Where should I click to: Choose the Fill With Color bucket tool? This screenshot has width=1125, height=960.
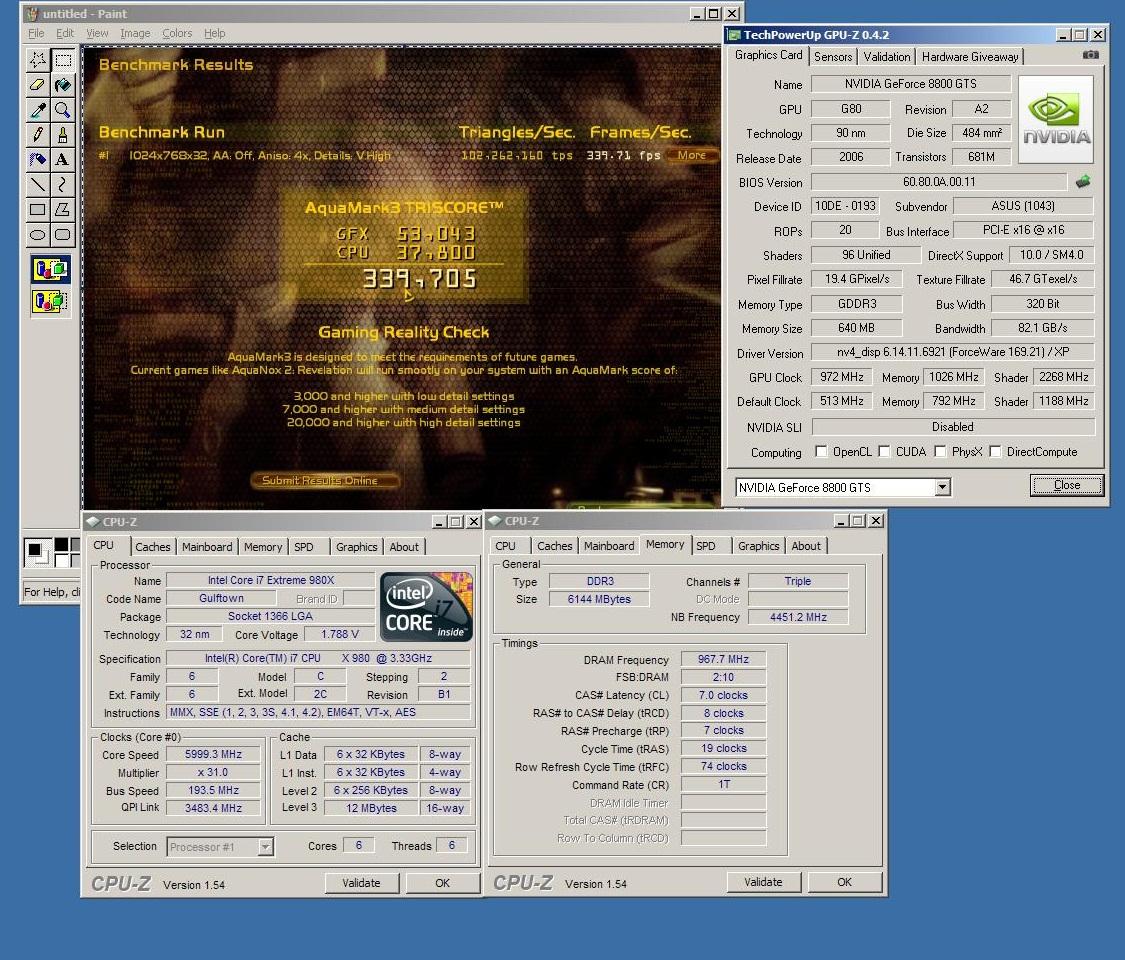click(63, 85)
